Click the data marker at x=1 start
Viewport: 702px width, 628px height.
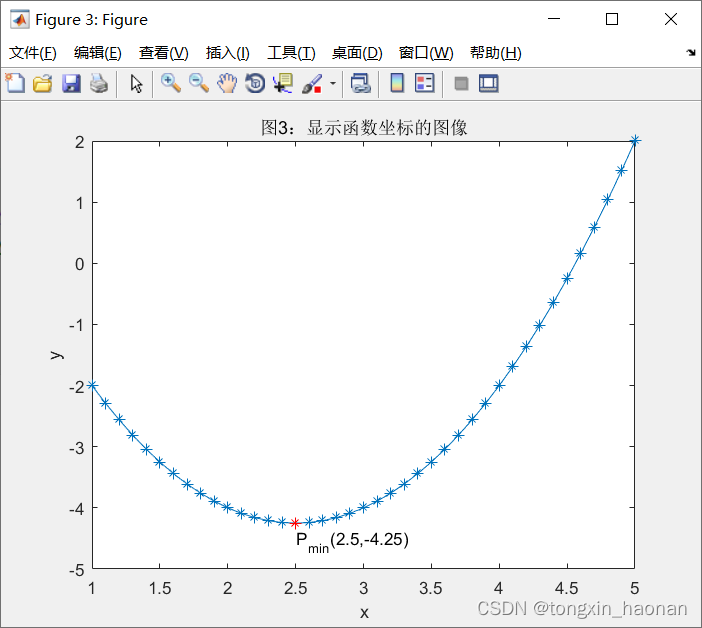(x=92, y=385)
